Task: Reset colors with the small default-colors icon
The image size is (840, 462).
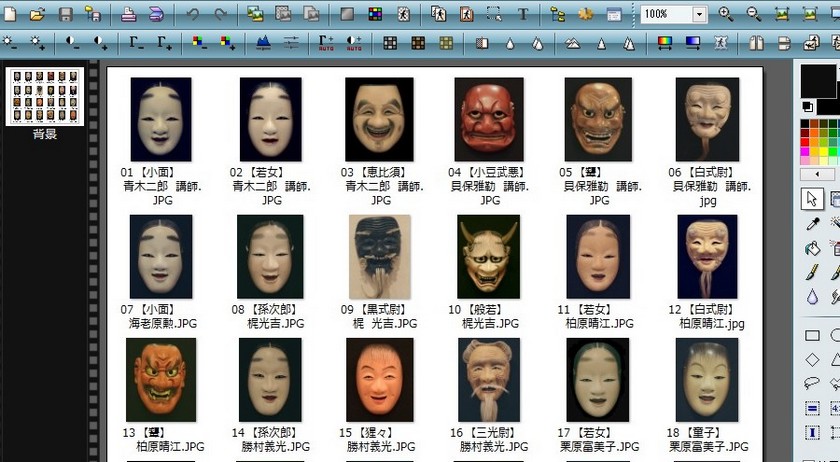Action: (806, 107)
